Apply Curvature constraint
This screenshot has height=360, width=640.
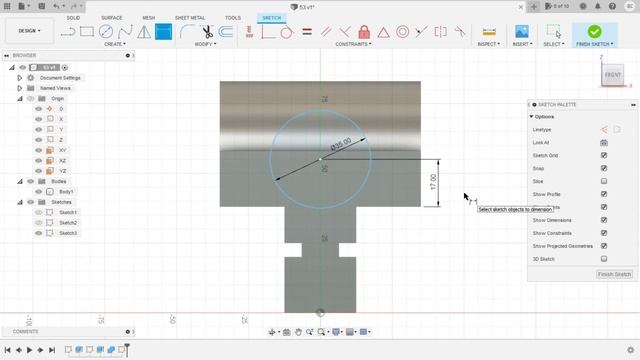[x=460, y=32]
